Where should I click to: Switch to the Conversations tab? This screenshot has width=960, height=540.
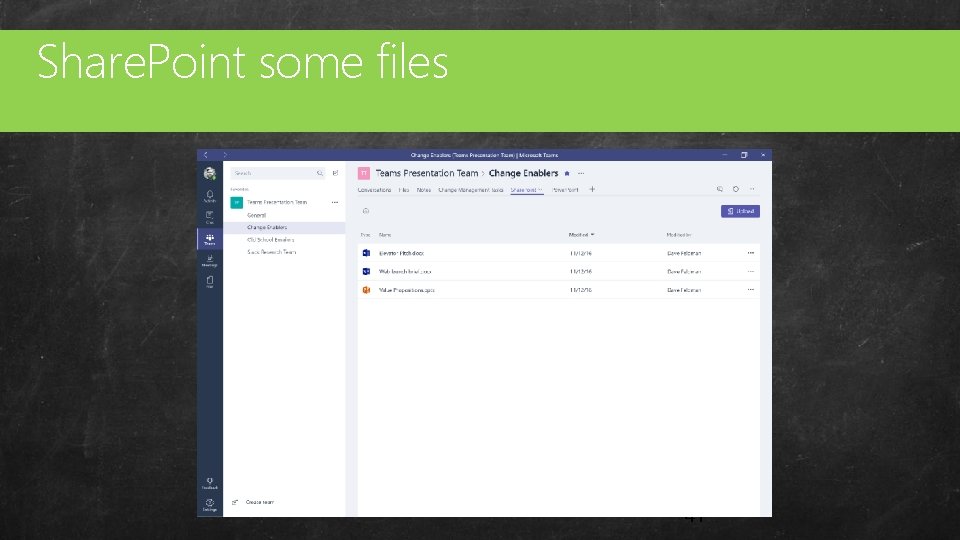[374, 190]
